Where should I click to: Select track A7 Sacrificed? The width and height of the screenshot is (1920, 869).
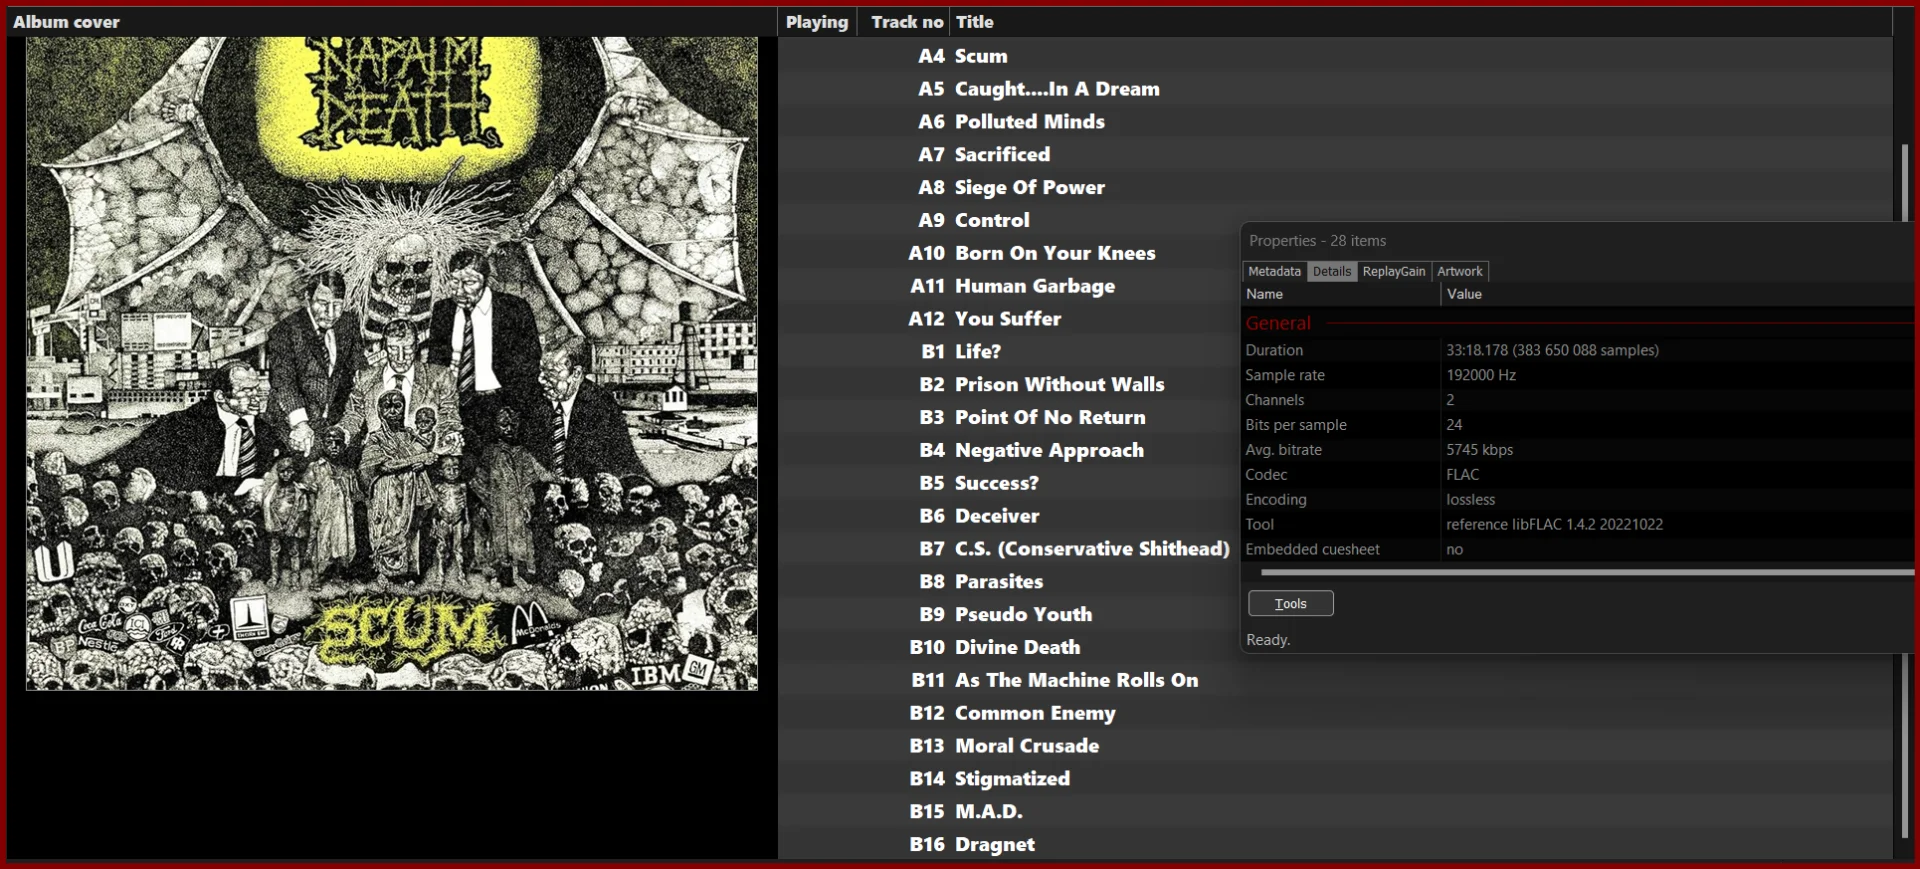click(x=1334, y=155)
